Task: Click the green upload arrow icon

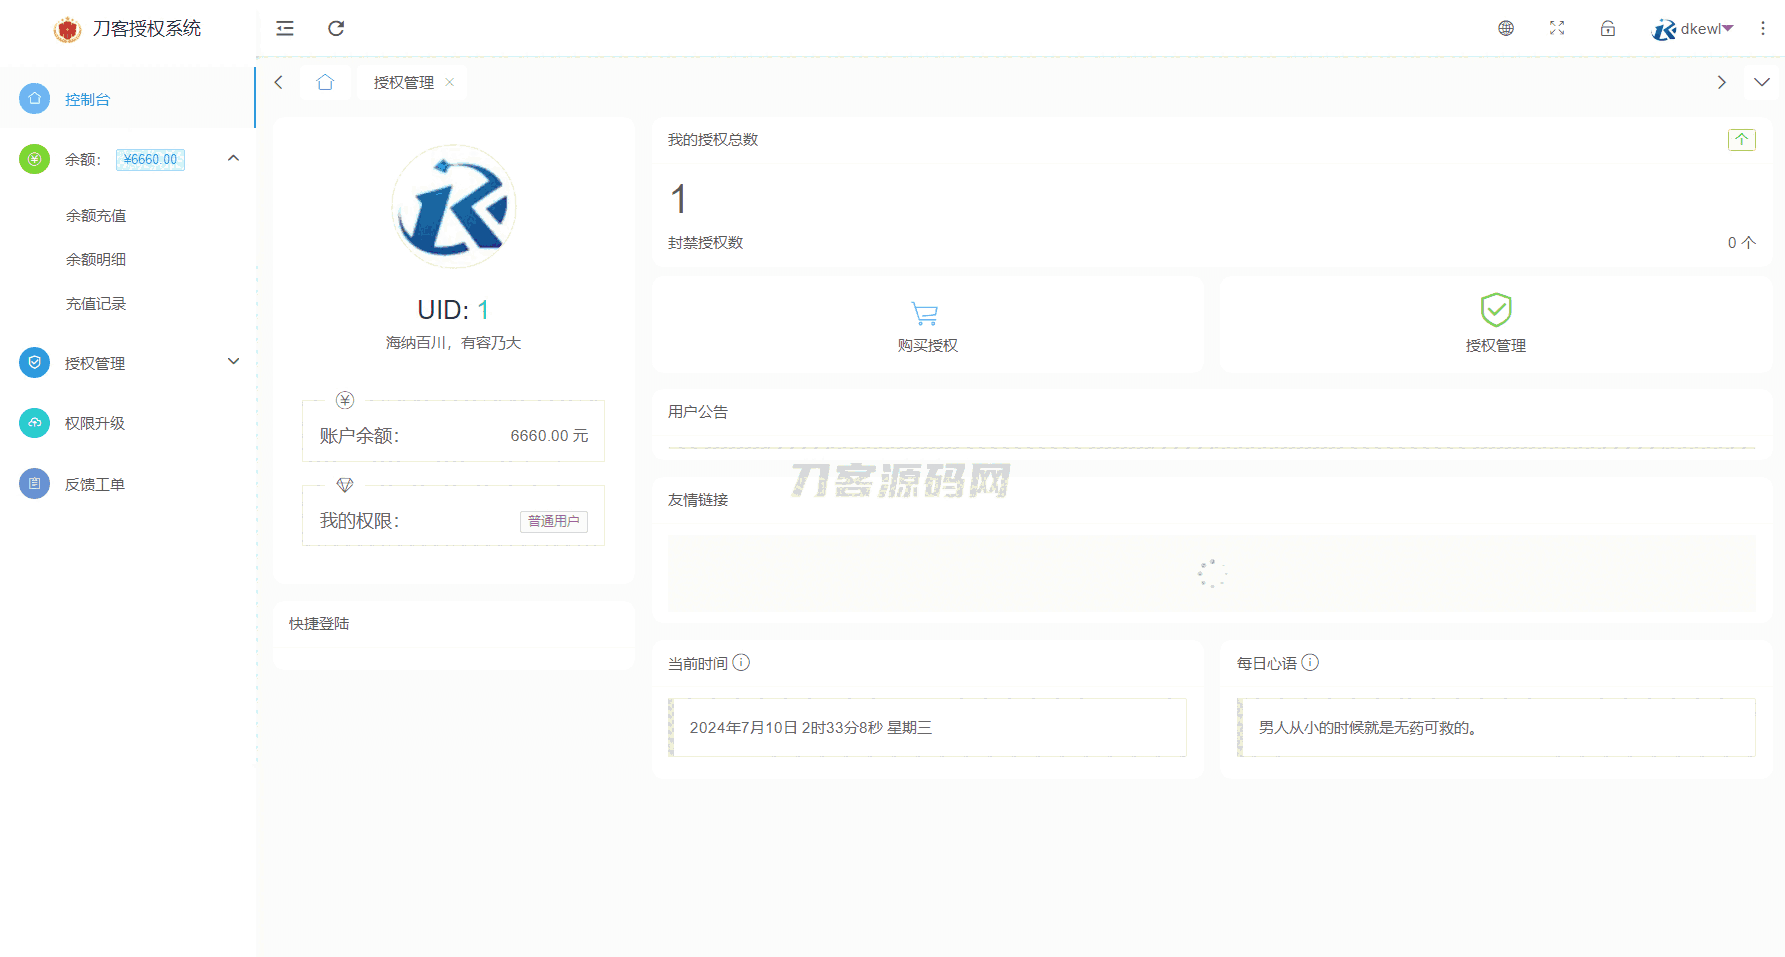Action: 1741,140
